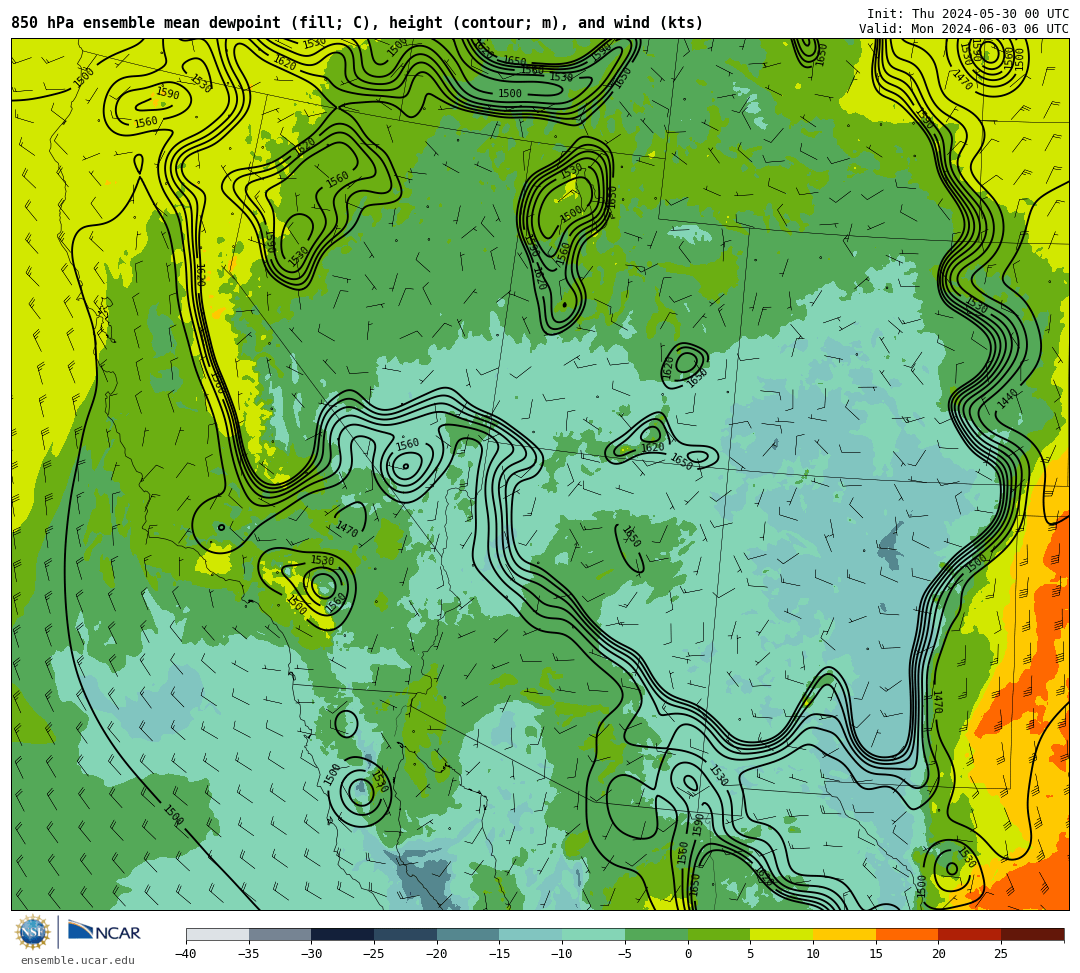1080x973 pixels.
Task: Click the 5 colorbar tick label
Action: coord(751,954)
